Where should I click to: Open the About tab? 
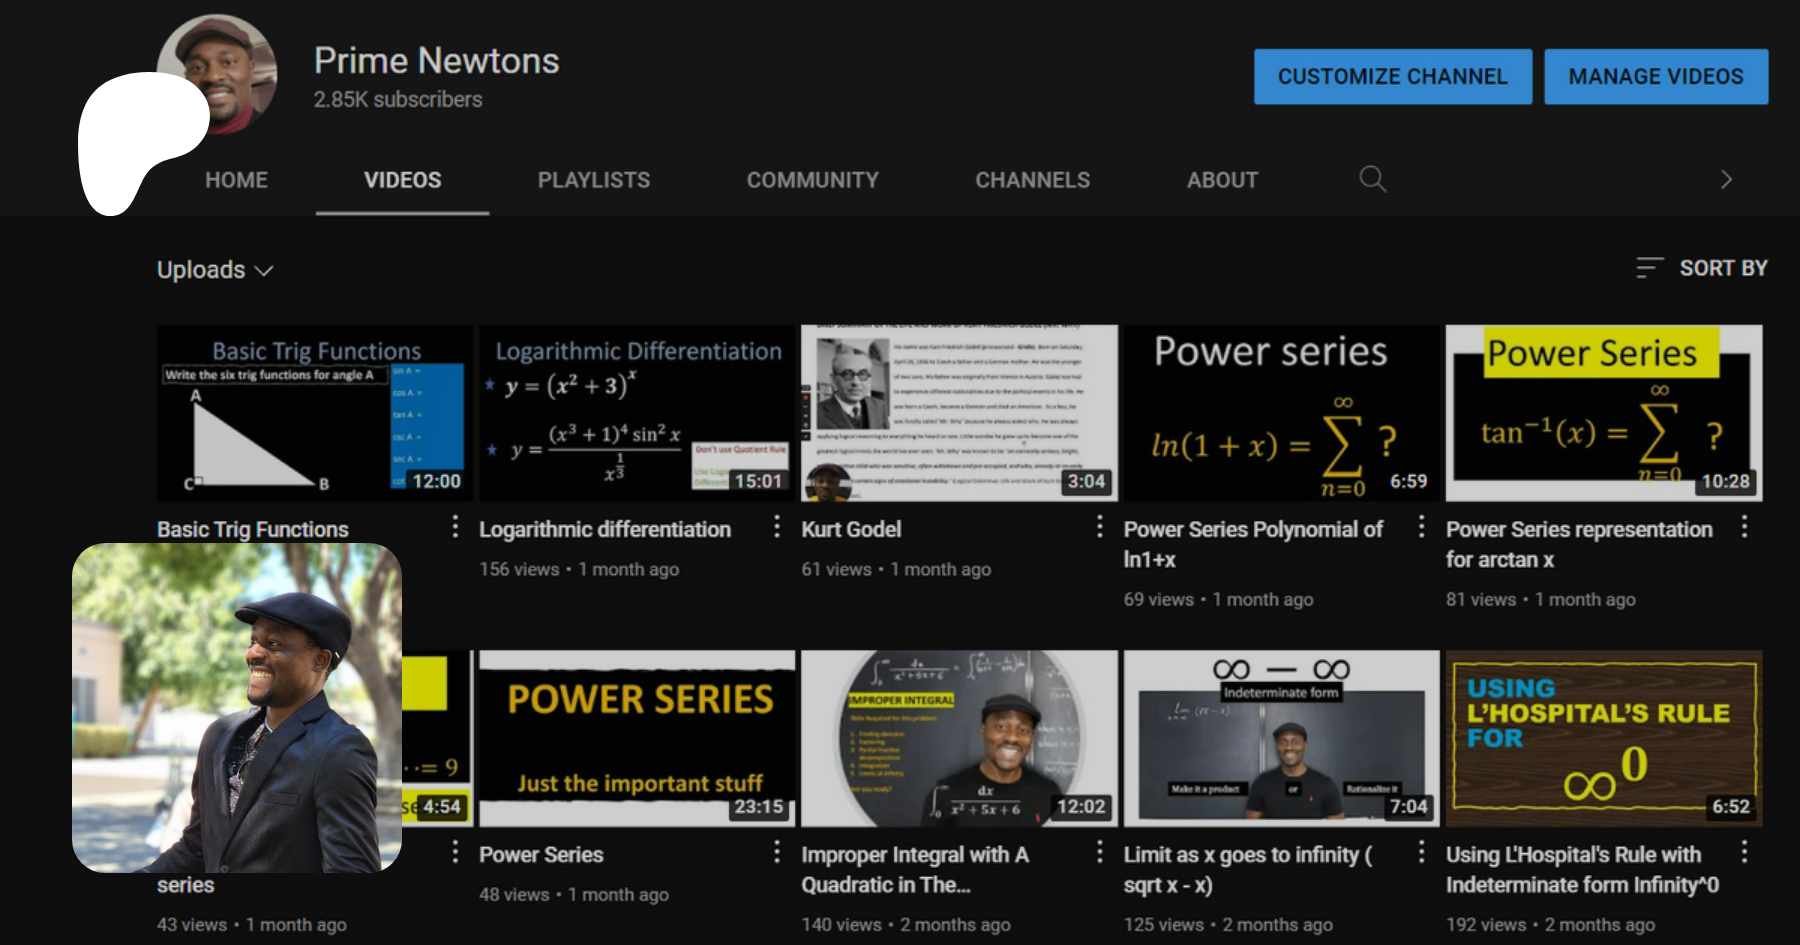pyautogui.click(x=1221, y=180)
